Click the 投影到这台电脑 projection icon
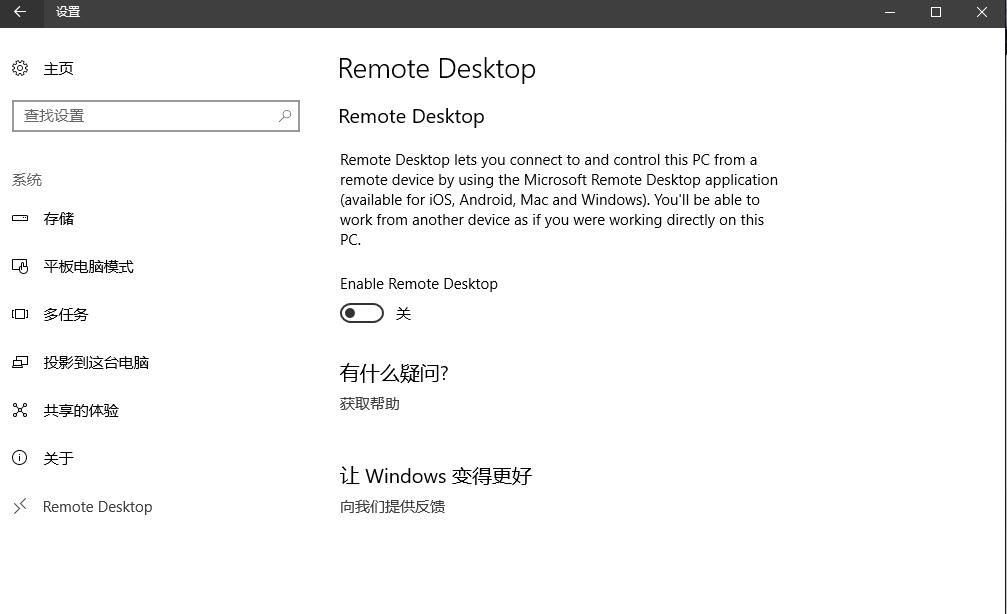 (x=20, y=362)
